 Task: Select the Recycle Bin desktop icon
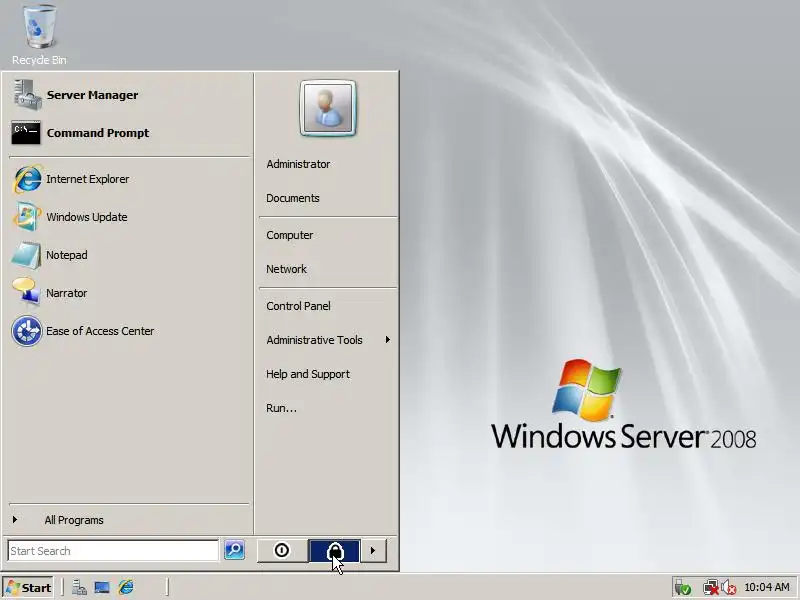39,35
